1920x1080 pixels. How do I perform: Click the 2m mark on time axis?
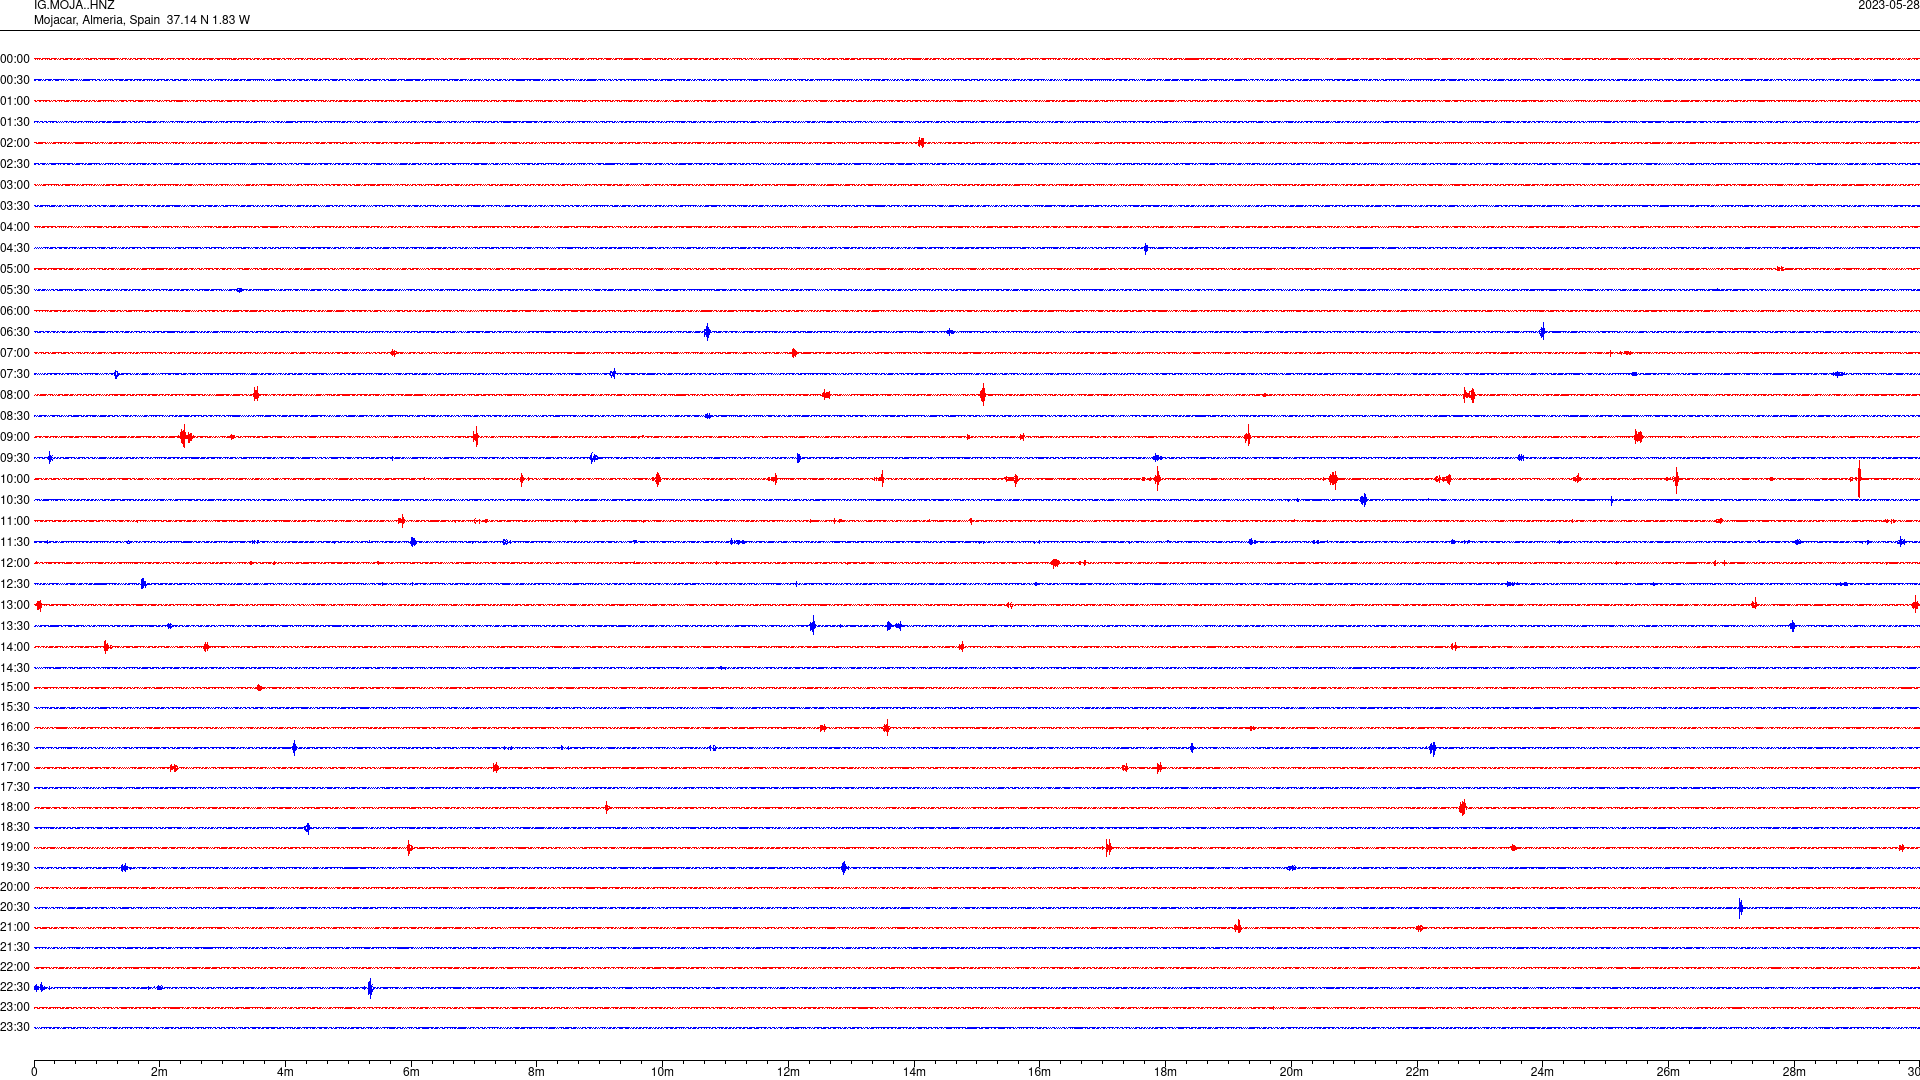tap(160, 1072)
